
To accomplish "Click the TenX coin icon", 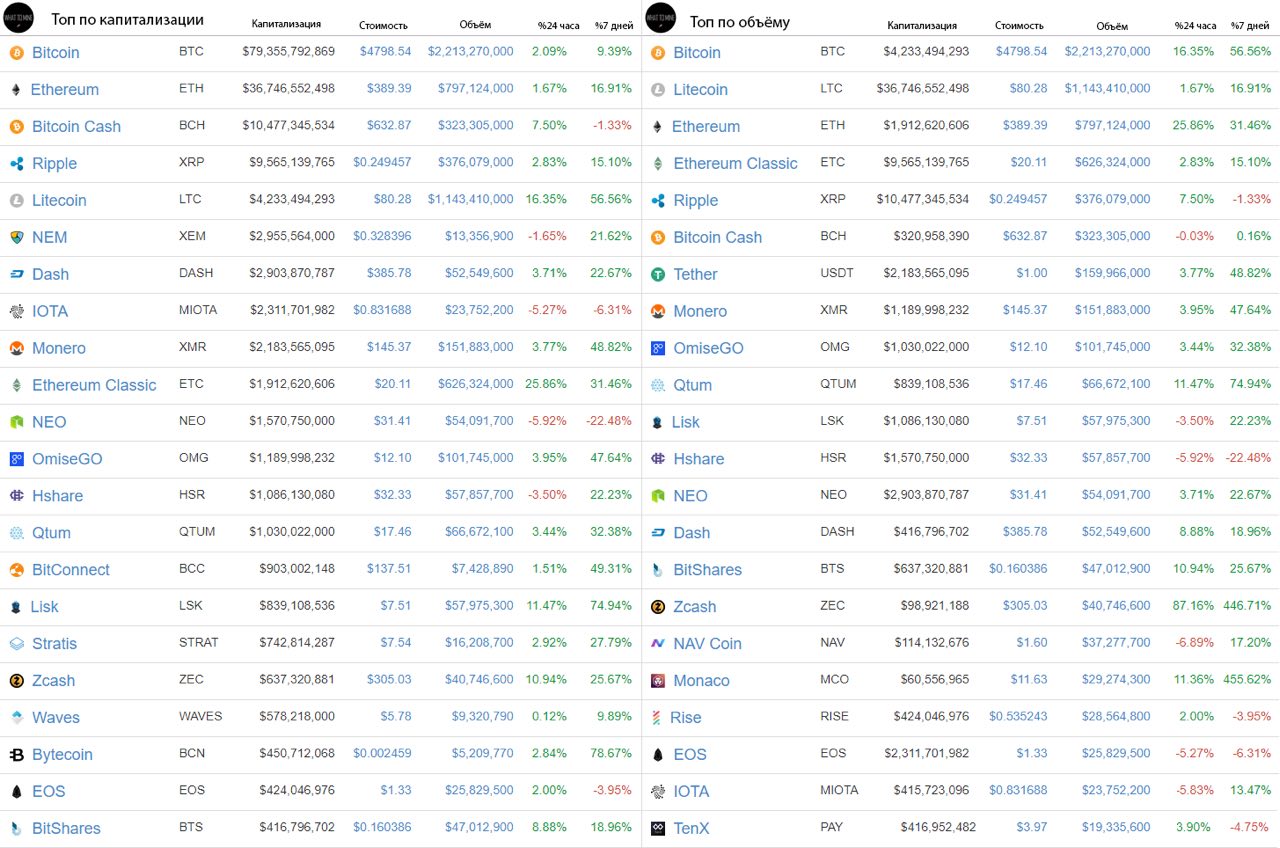I will coord(658,829).
